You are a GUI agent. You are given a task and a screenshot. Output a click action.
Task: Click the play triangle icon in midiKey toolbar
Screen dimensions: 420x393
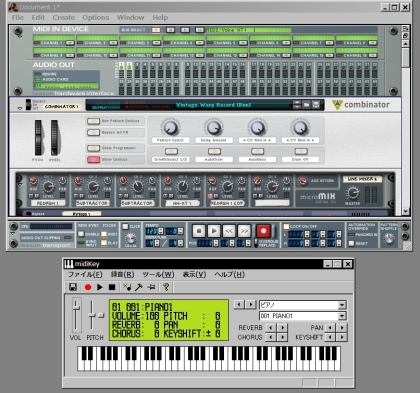click(x=100, y=287)
